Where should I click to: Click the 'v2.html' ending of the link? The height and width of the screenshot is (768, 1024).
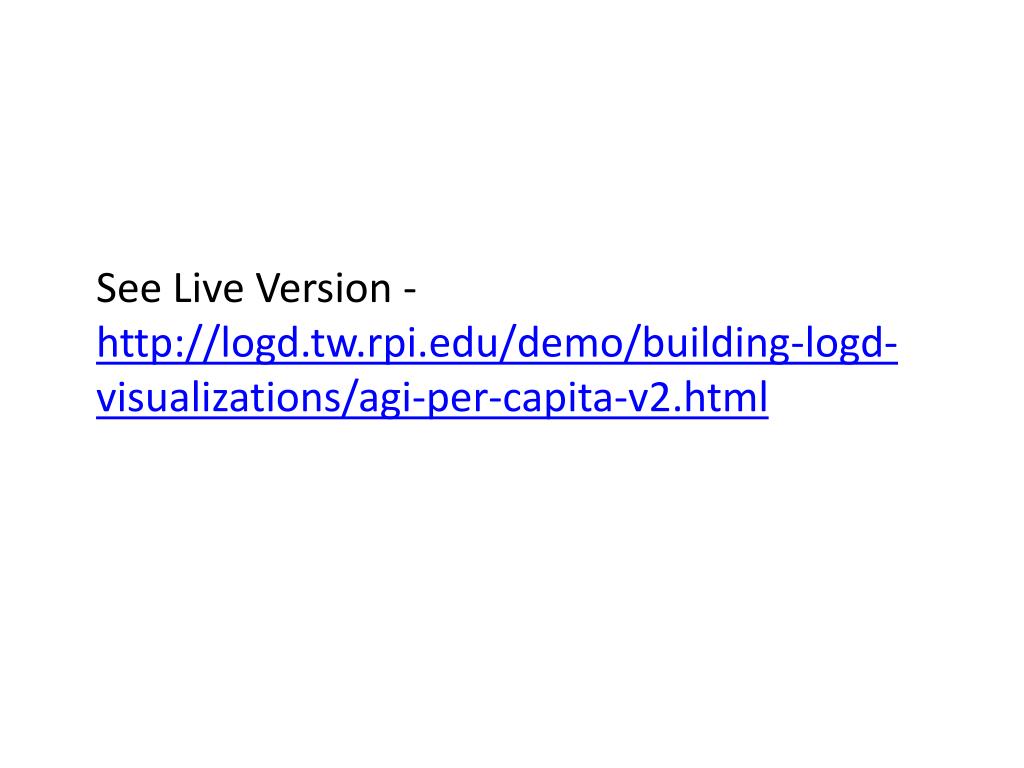(x=697, y=398)
